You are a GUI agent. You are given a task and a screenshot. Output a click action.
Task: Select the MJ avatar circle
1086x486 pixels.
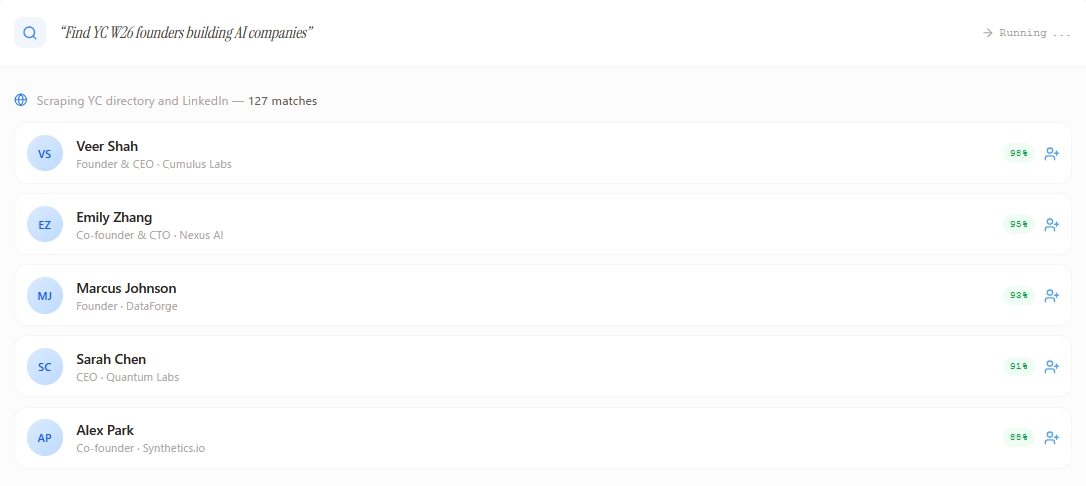[x=45, y=296]
